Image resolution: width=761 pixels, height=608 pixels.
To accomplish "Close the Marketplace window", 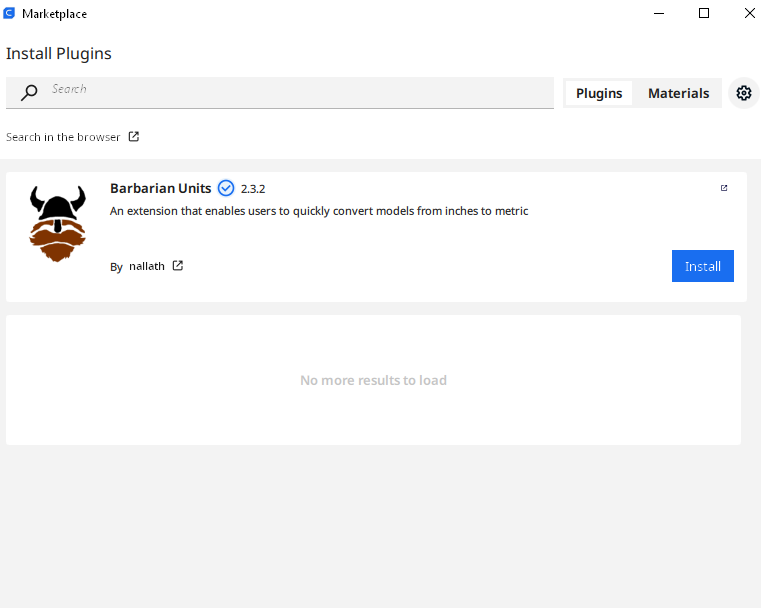I will [x=749, y=13].
